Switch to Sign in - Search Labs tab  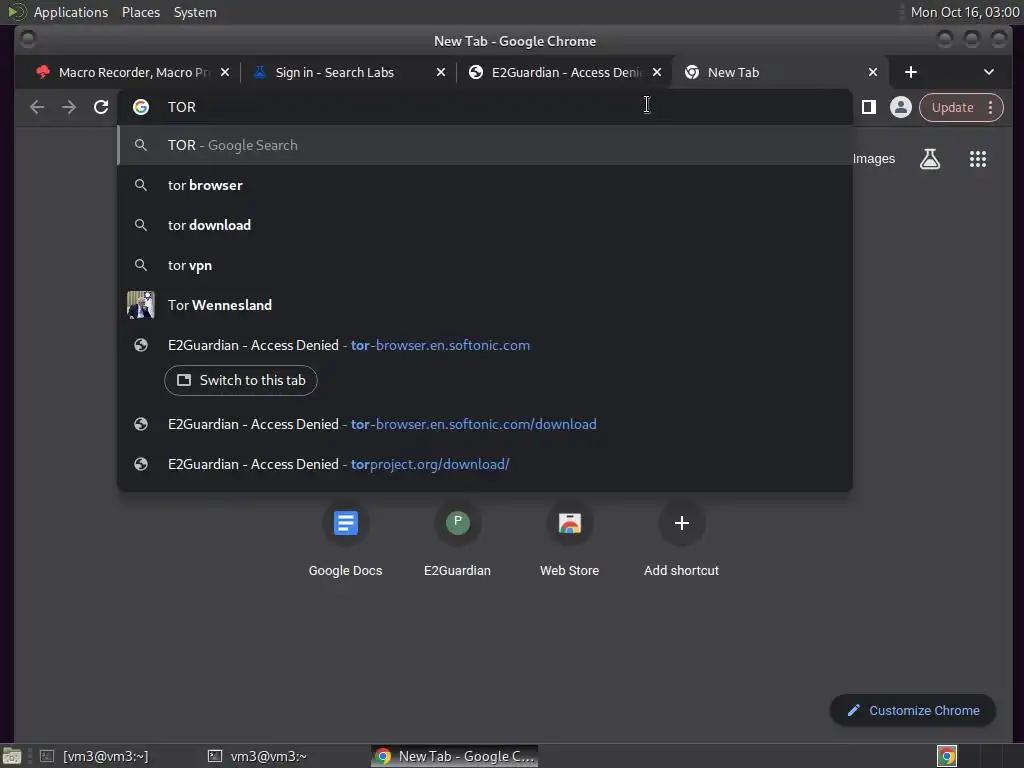[x=347, y=72]
